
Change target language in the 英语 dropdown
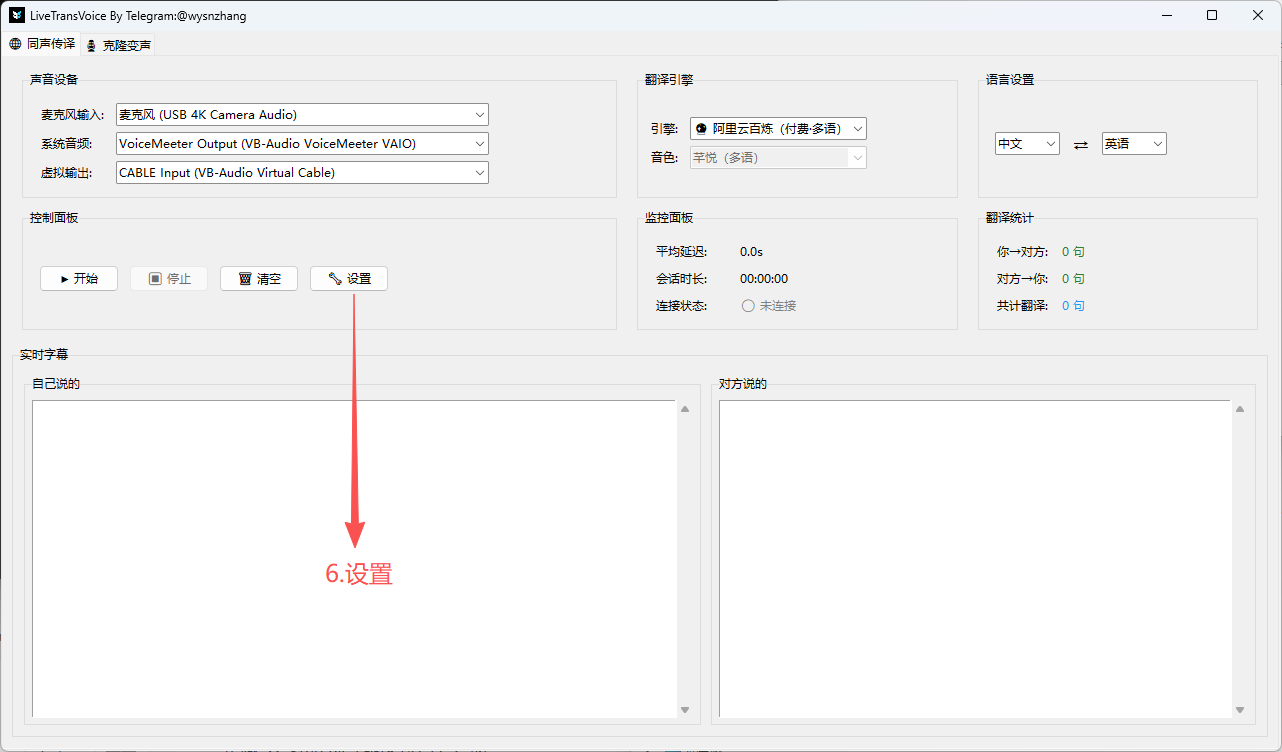[x=1134, y=144]
